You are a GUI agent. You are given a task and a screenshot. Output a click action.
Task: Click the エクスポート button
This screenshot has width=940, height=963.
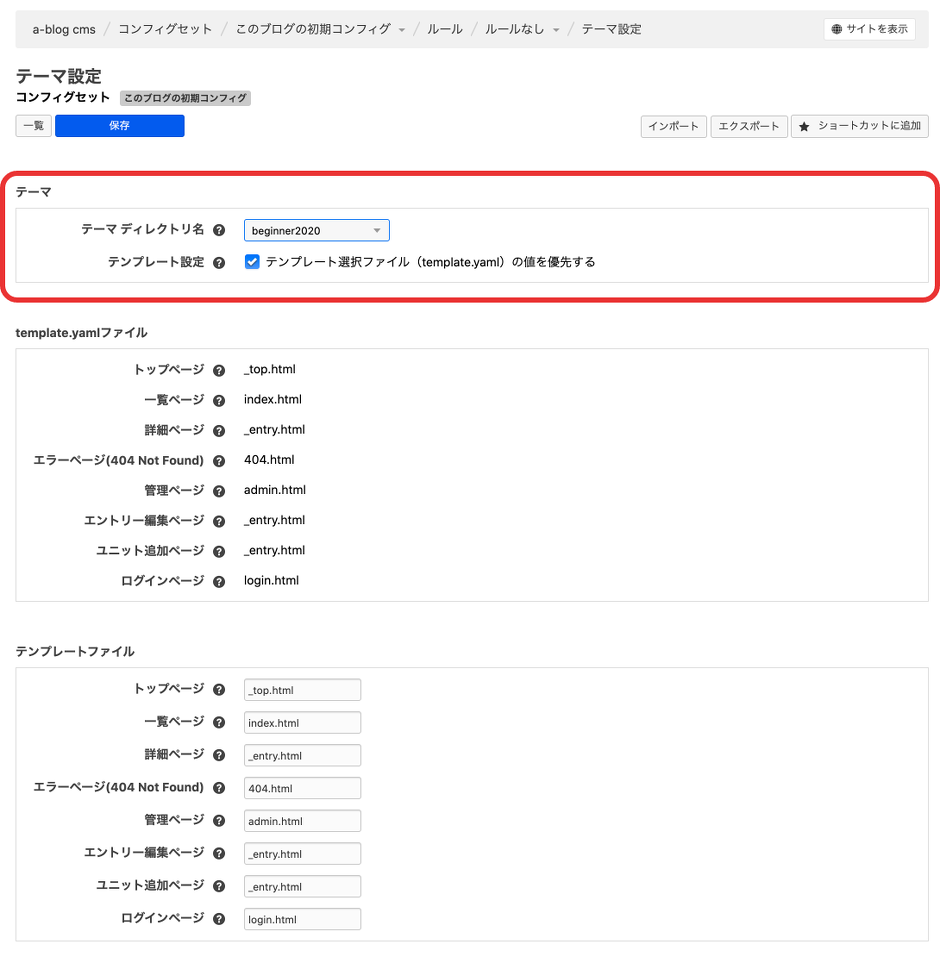(x=748, y=126)
